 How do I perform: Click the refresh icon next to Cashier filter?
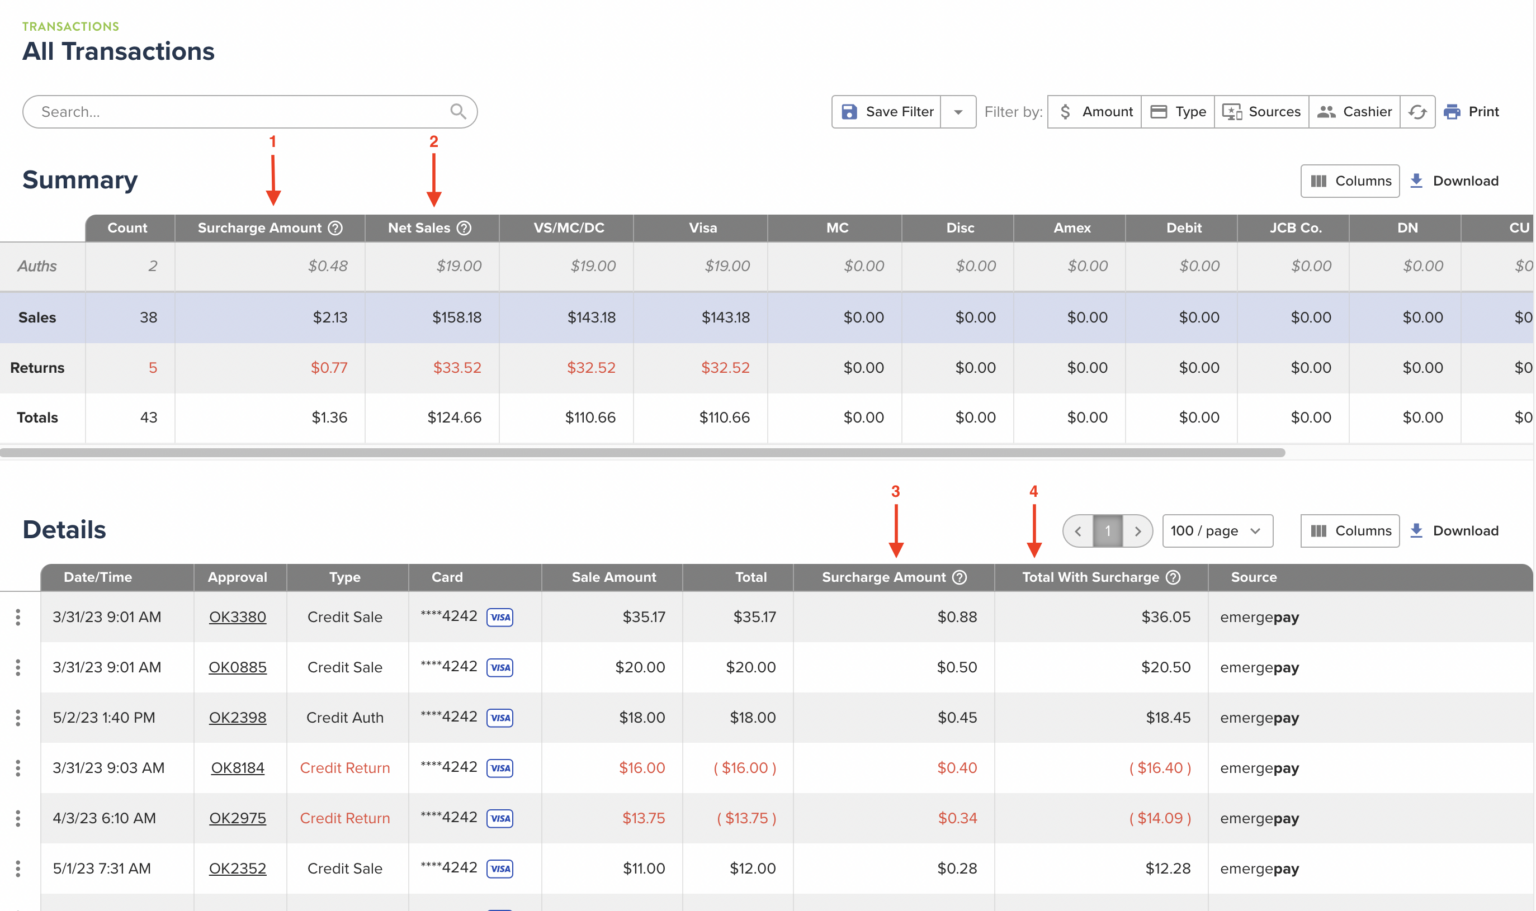[1418, 111]
